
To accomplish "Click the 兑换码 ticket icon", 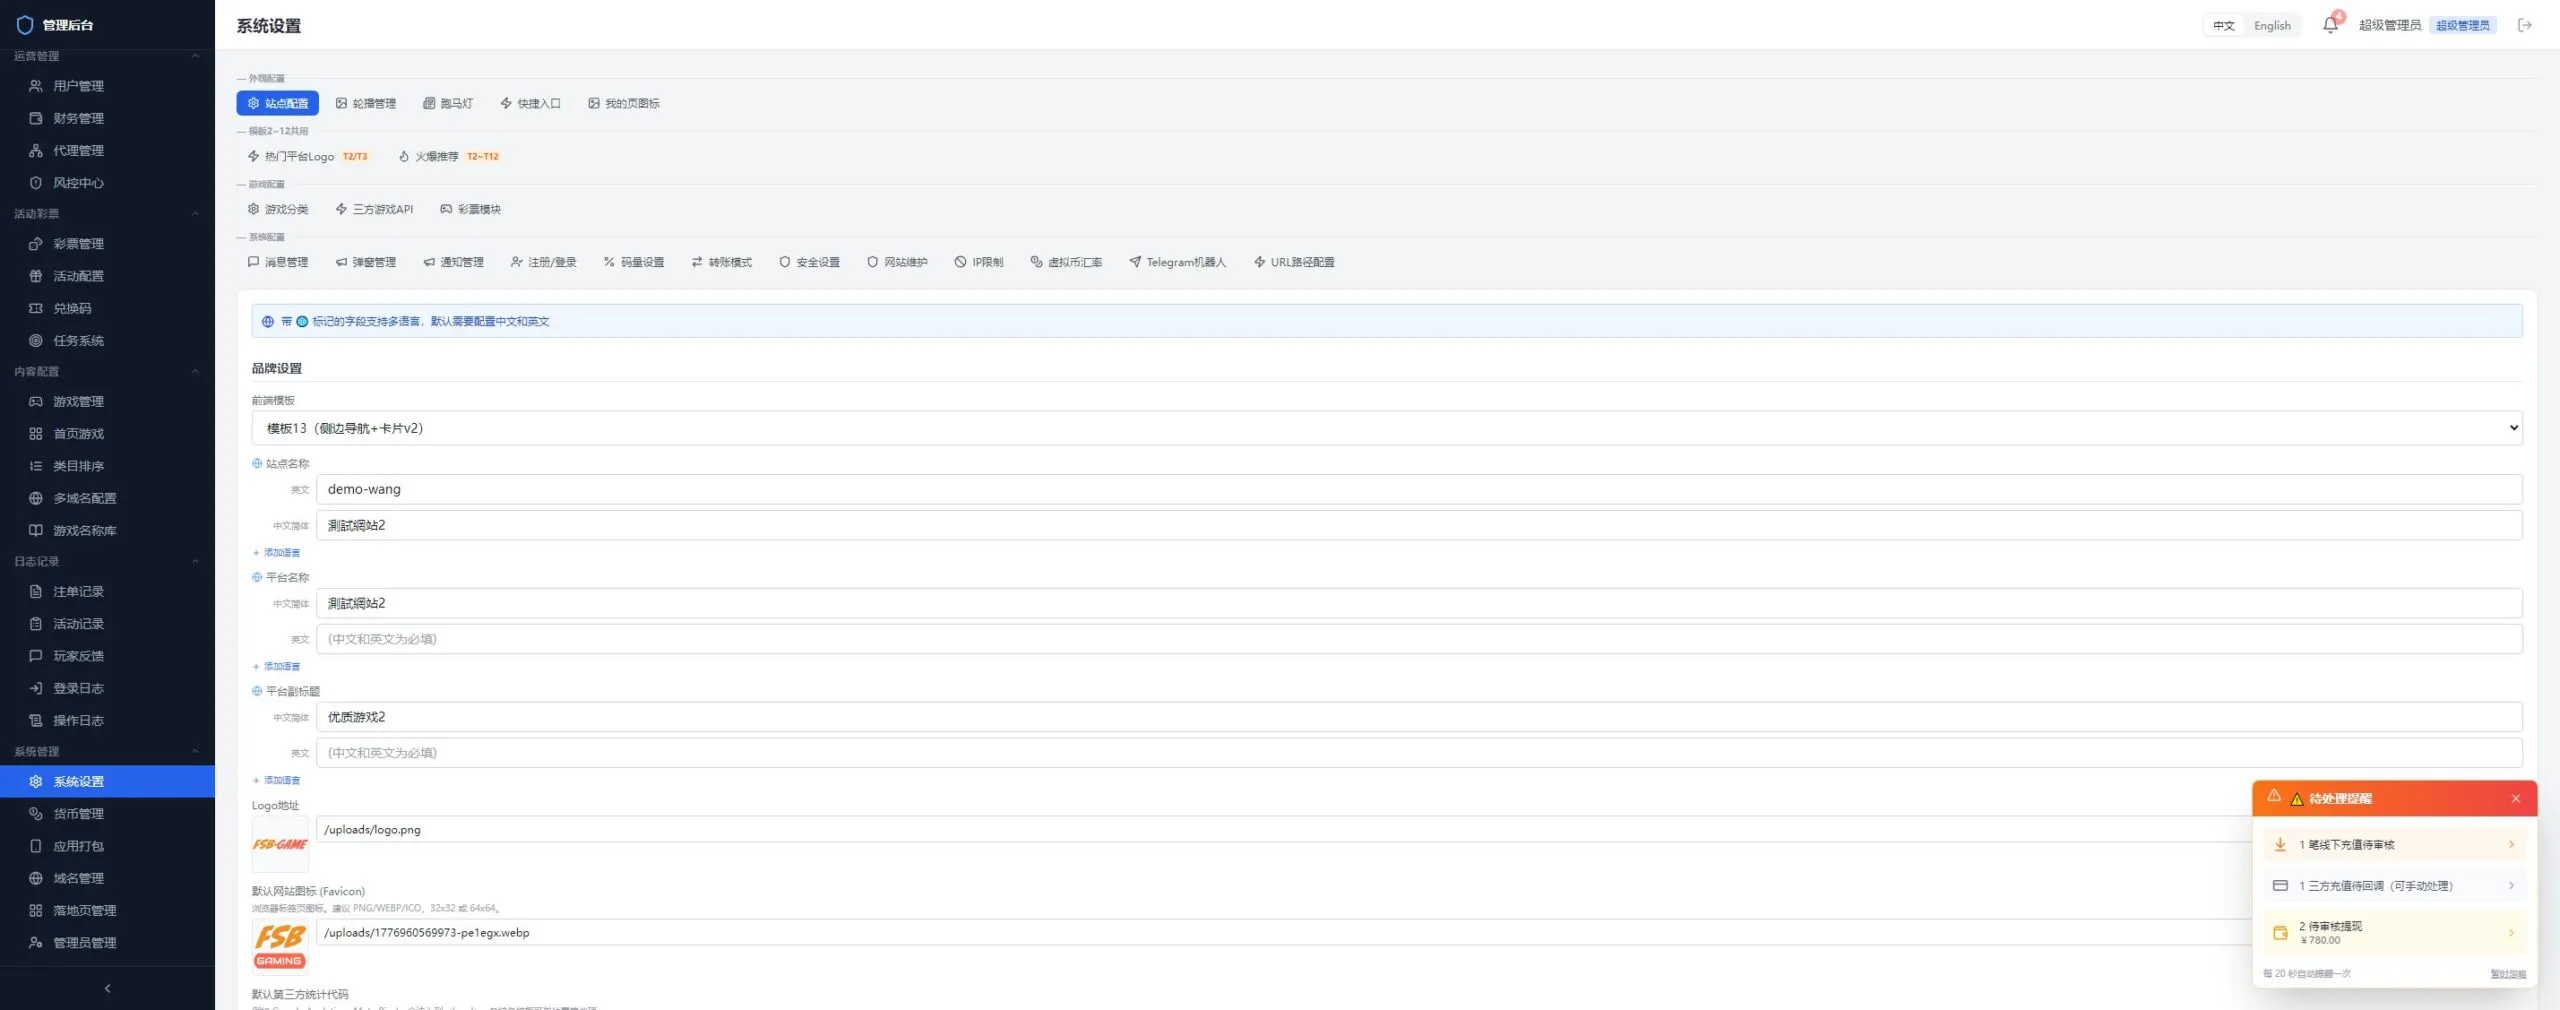I will click(35, 308).
